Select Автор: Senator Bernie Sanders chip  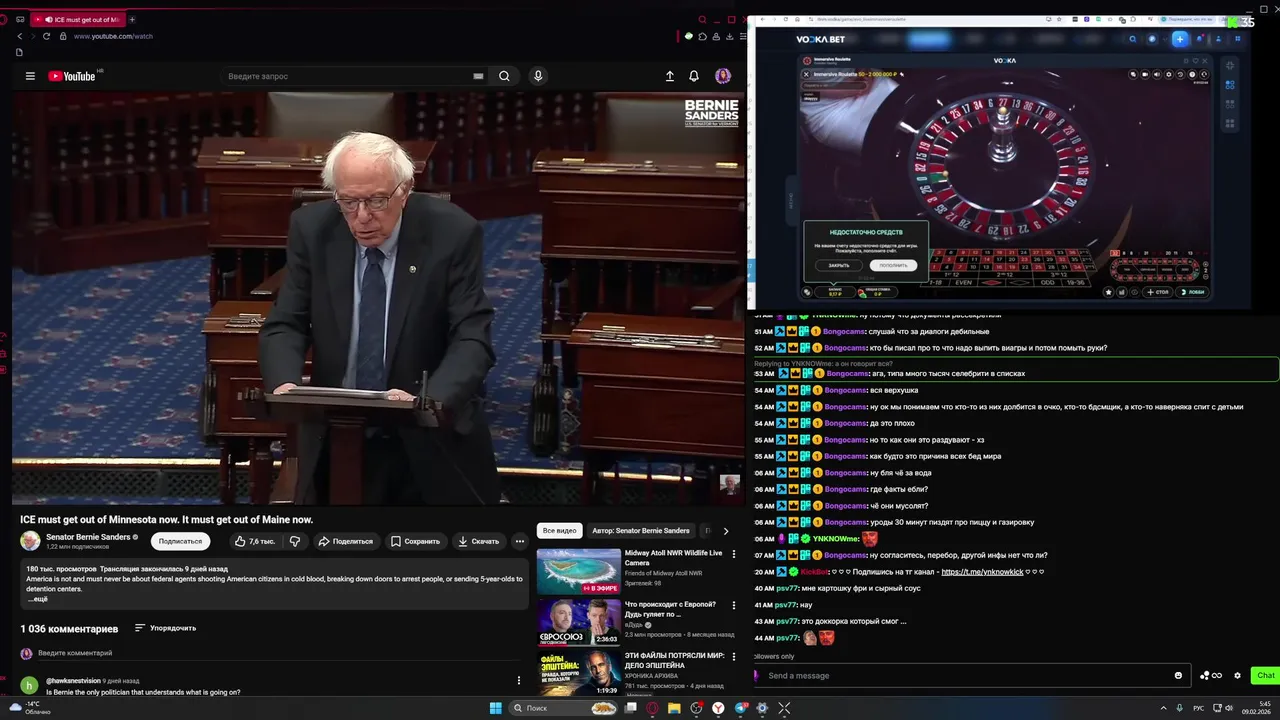(640, 530)
